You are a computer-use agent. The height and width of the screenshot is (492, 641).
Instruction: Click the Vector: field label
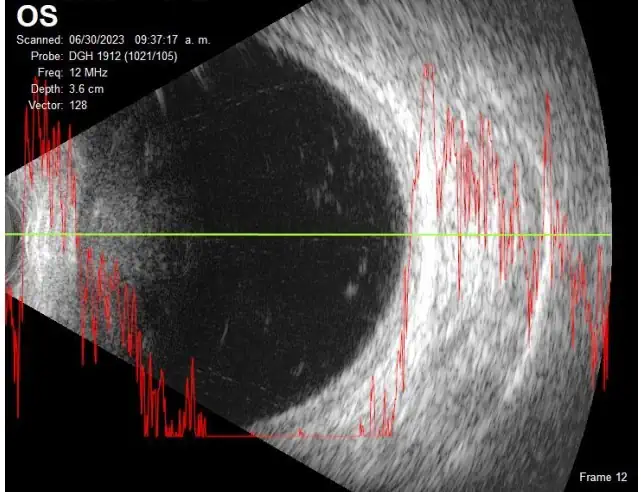[x=46, y=105]
